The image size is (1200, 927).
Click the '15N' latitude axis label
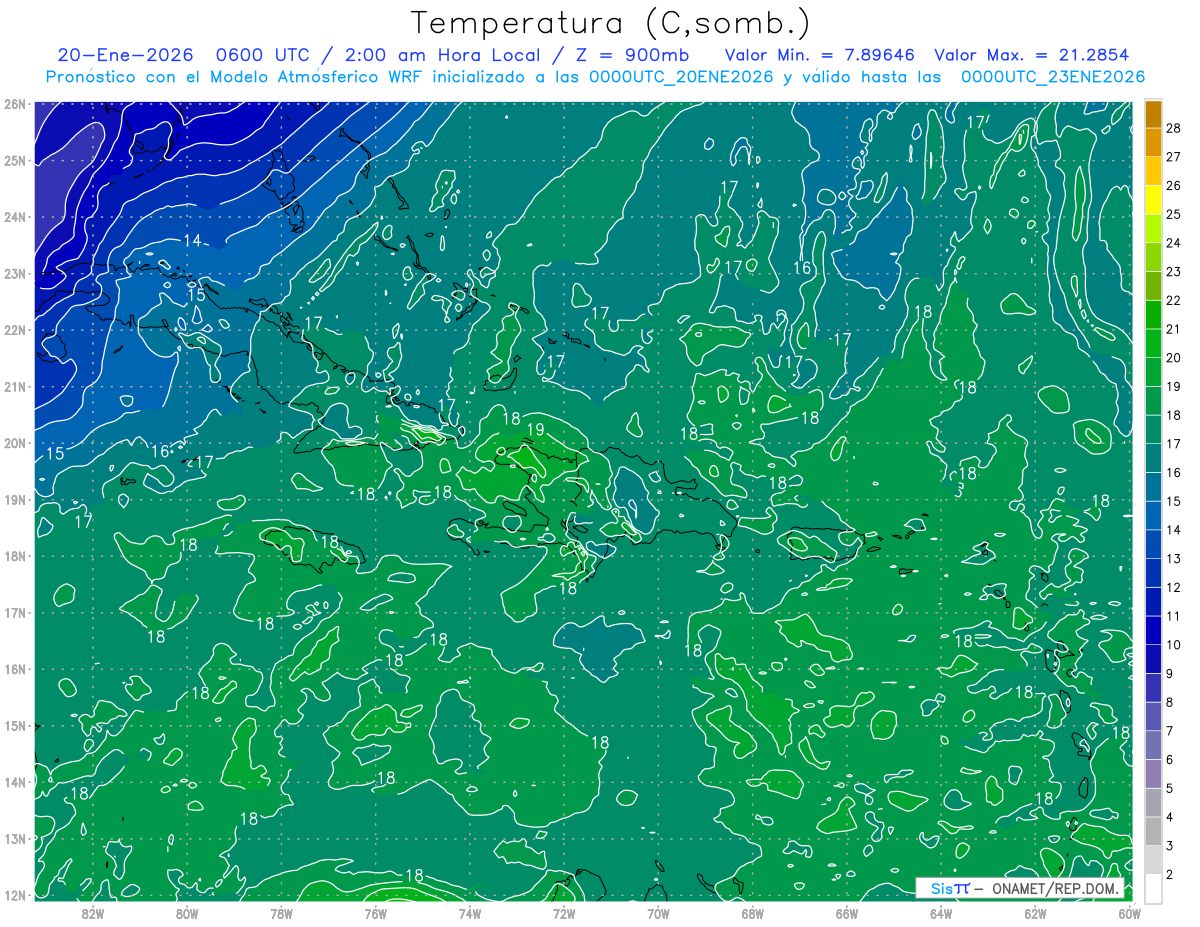pos(15,725)
